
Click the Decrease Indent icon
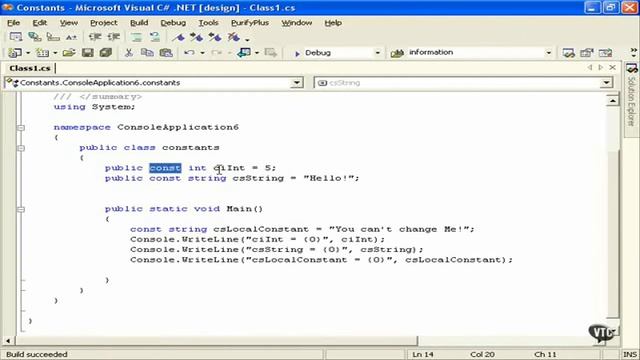click(95, 37)
